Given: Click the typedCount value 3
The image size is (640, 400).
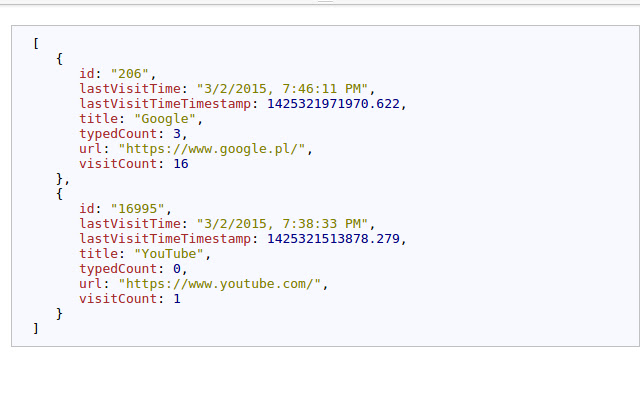Looking at the screenshot, I should coord(177,134).
